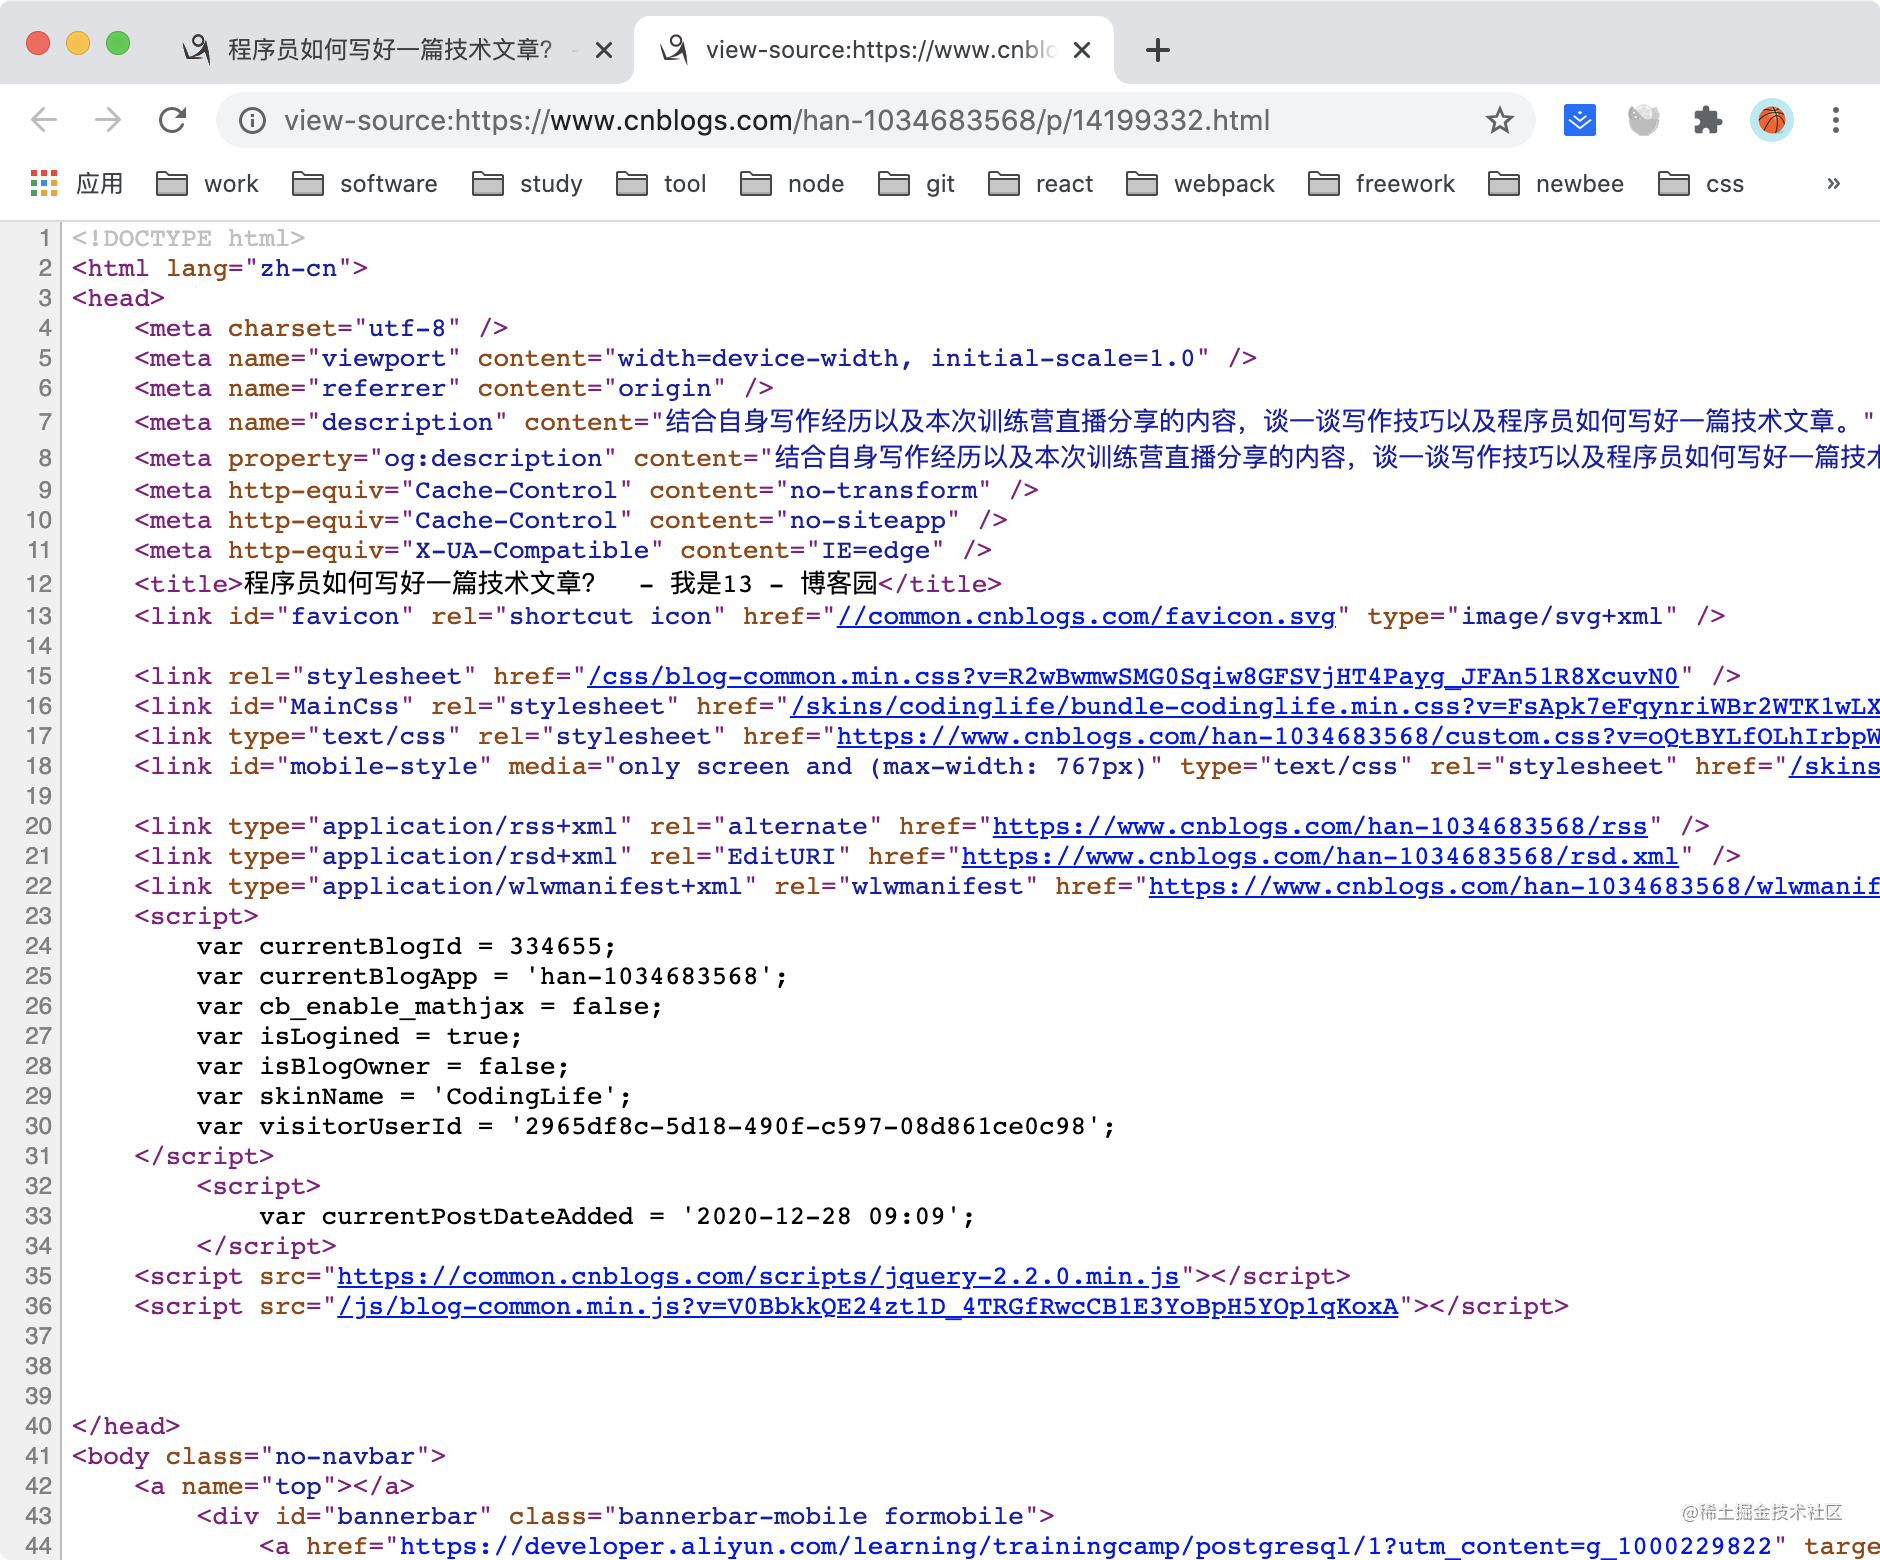The width and height of the screenshot is (1880, 1560).
Task: Open the blue download extension icon
Action: [x=1580, y=120]
